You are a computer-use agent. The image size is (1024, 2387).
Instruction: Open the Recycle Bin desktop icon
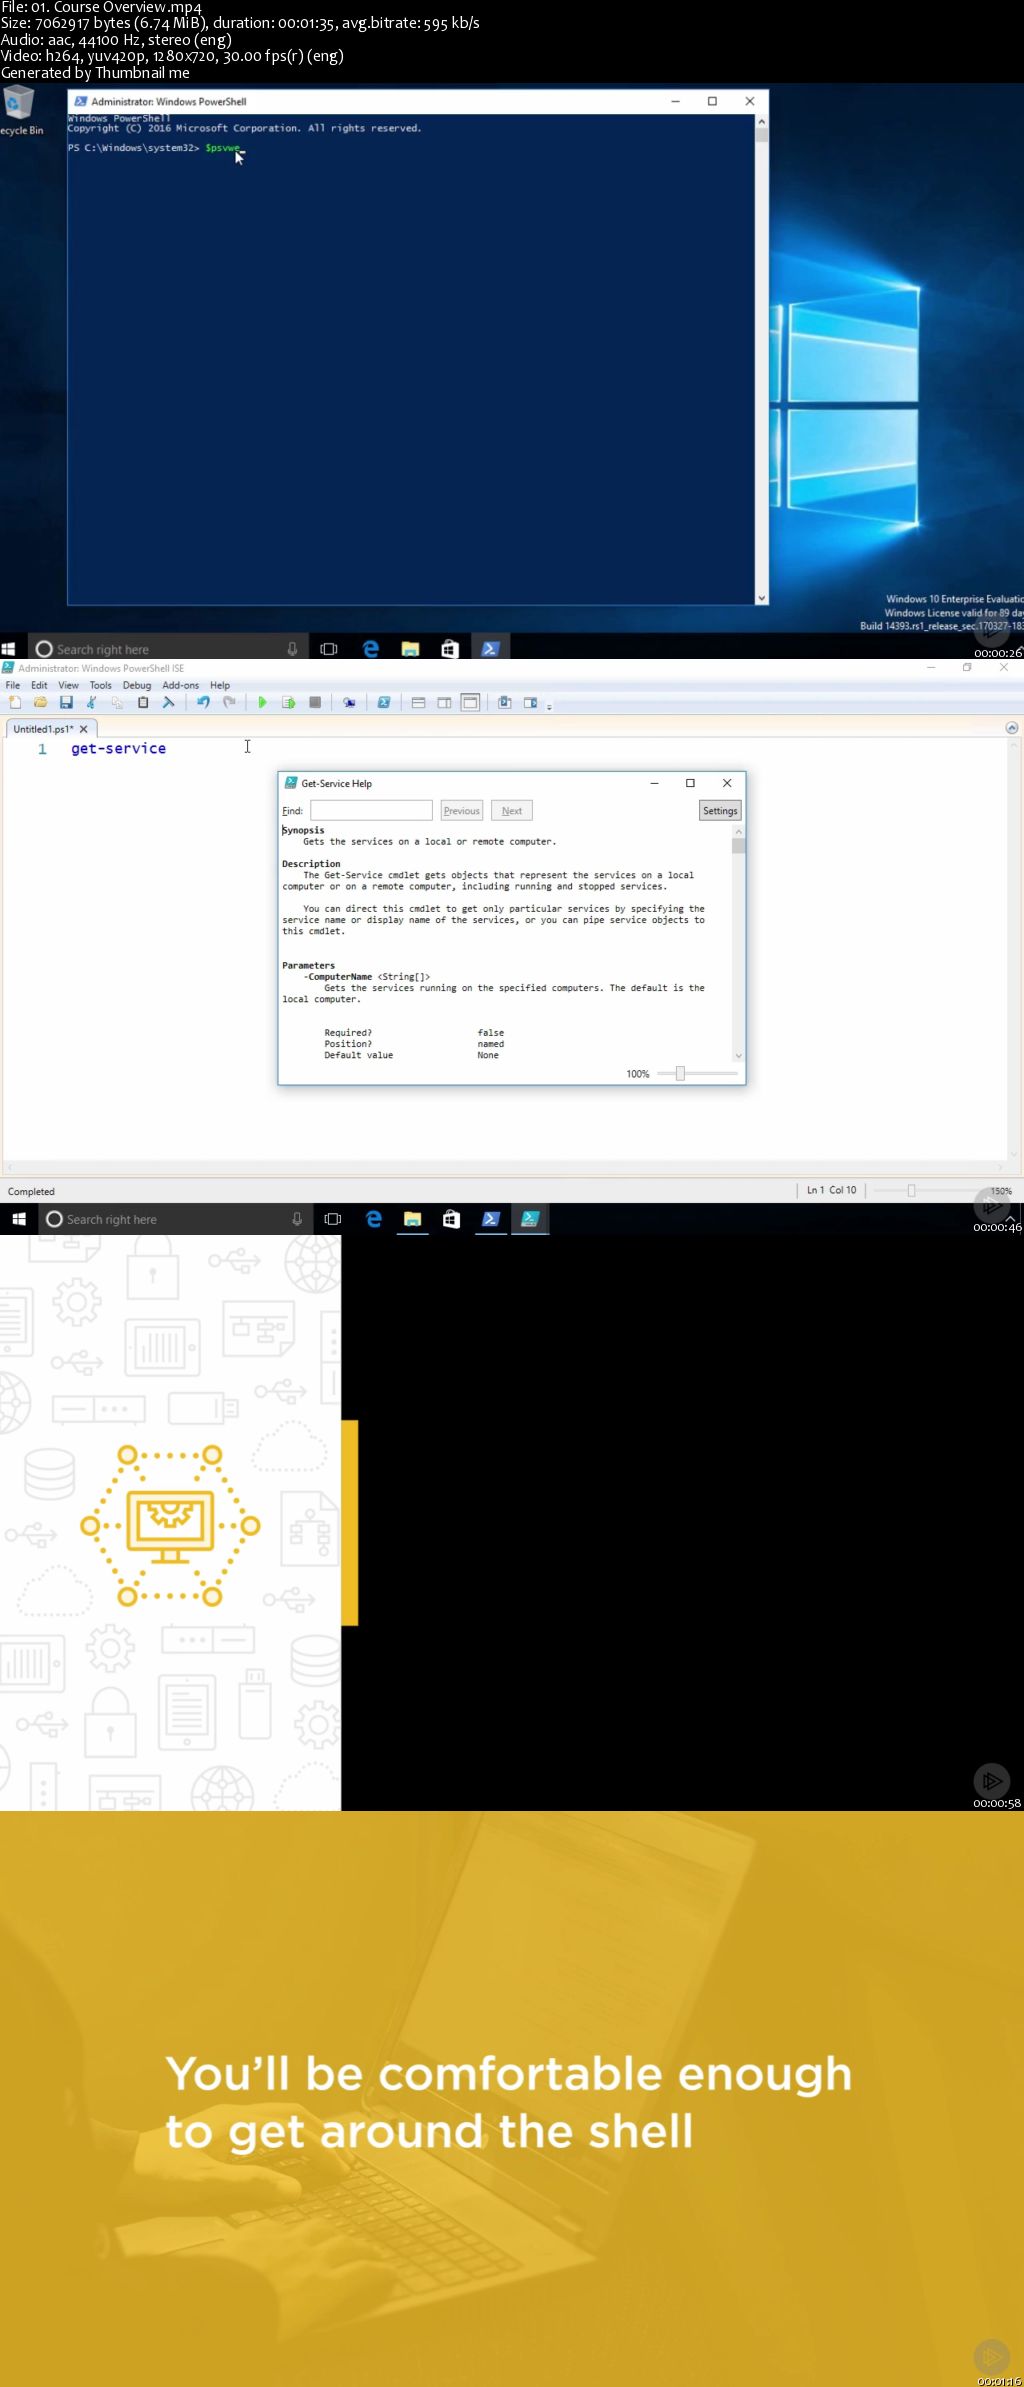point(20,110)
